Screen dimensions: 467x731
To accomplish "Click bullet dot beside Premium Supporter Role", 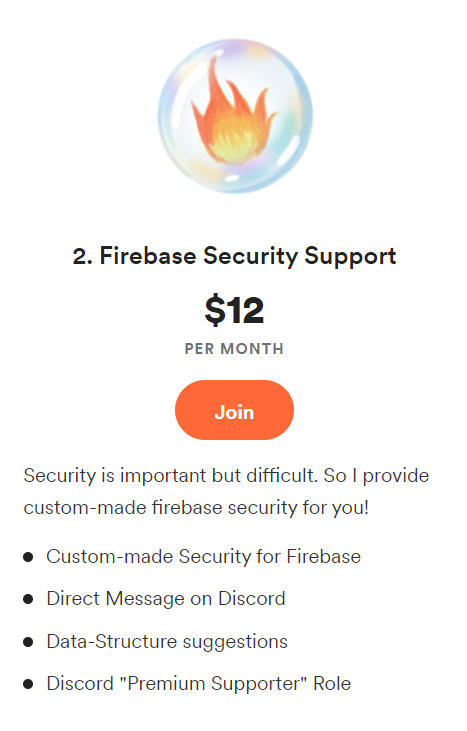I will [x=28, y=684].
